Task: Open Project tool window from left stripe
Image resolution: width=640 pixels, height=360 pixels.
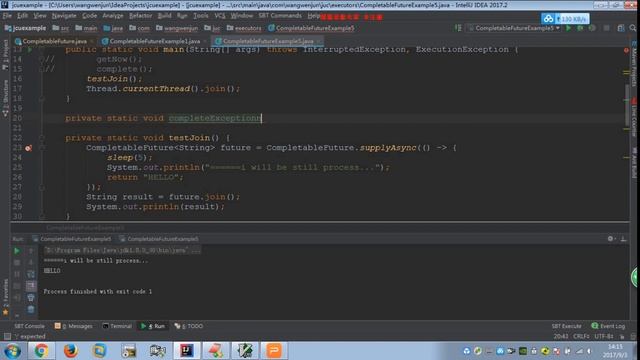Action: [x=5, y=54]
